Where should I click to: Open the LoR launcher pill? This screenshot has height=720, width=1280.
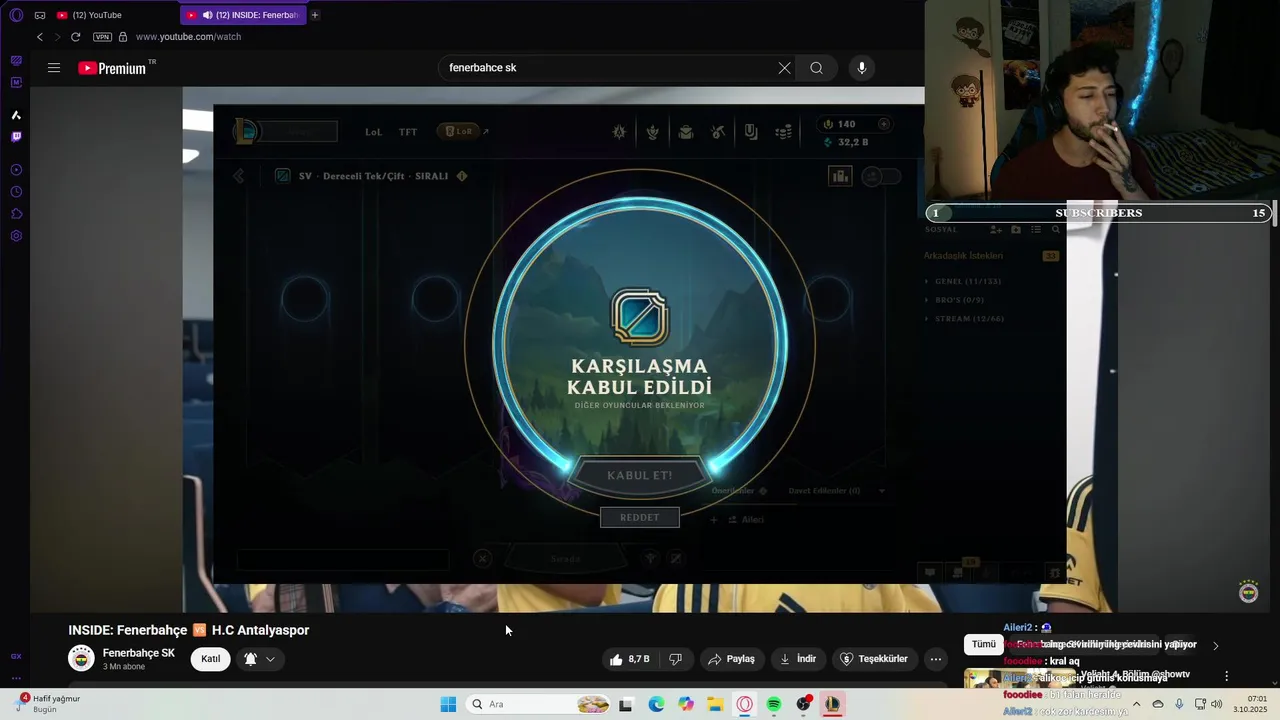click(x=459, y=131)
